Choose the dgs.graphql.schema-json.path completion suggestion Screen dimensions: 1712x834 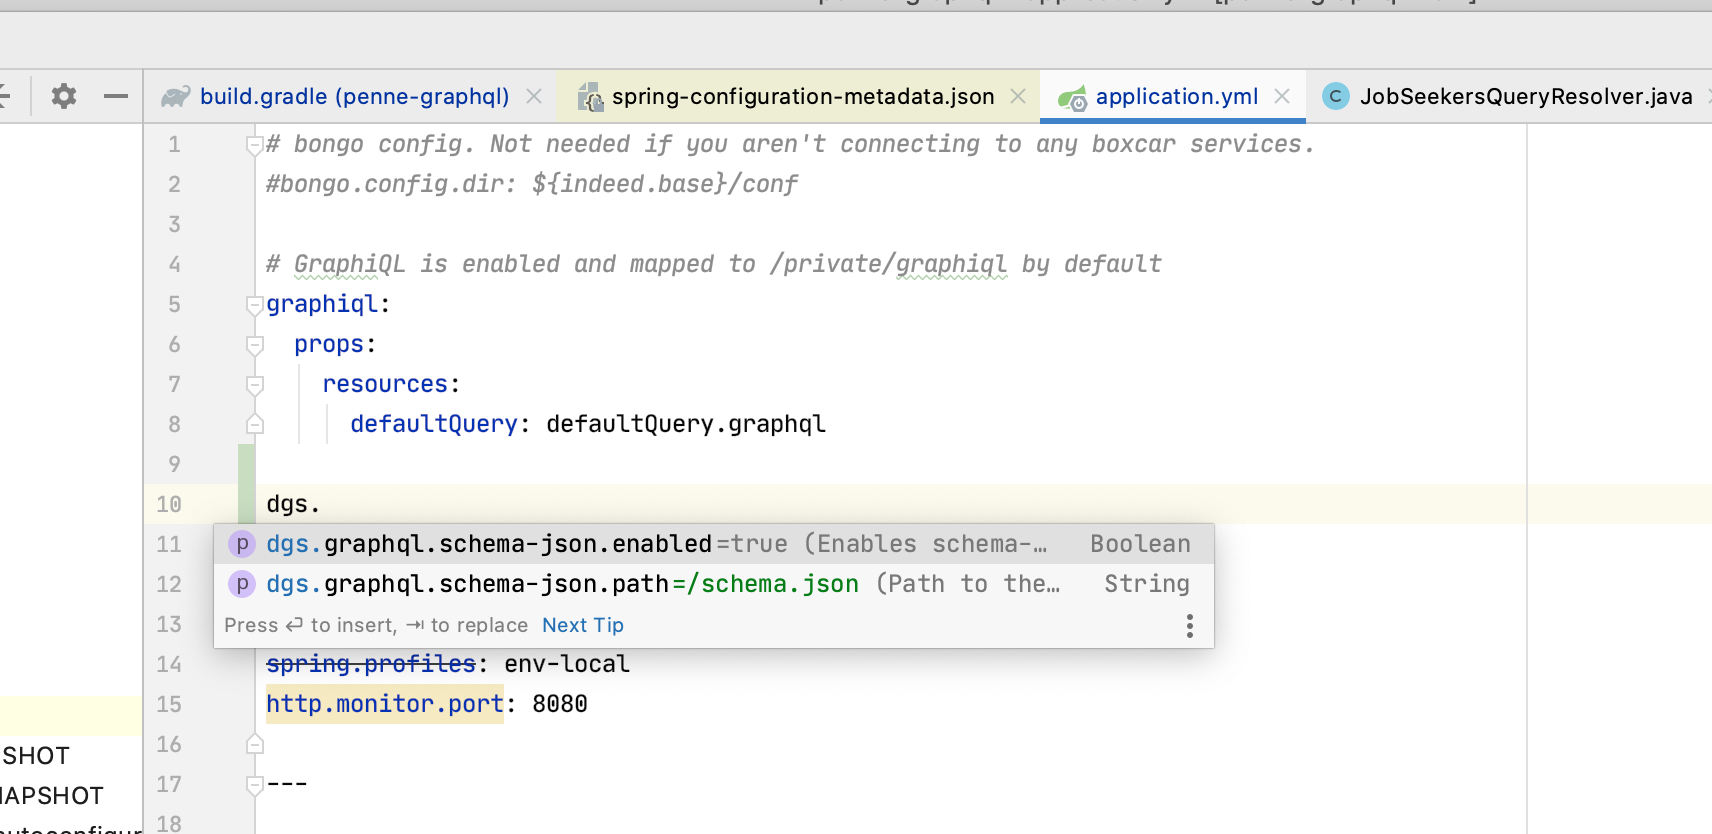(x=714, y=584)
